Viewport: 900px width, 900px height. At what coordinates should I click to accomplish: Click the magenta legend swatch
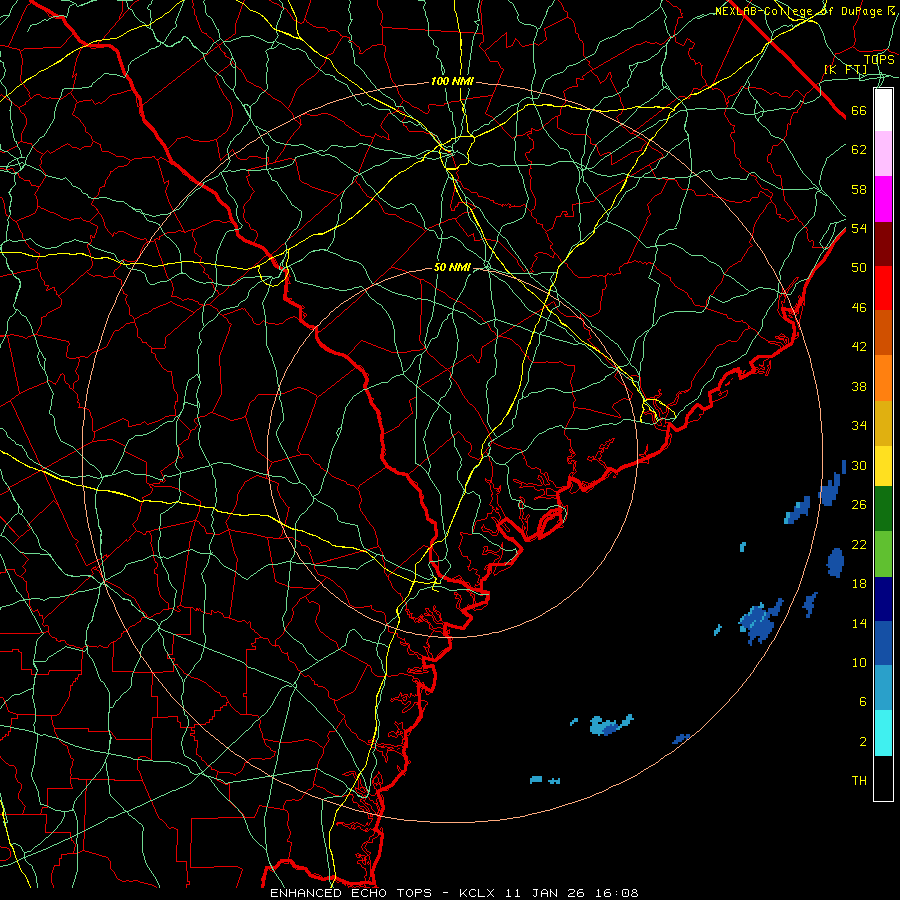883,199
